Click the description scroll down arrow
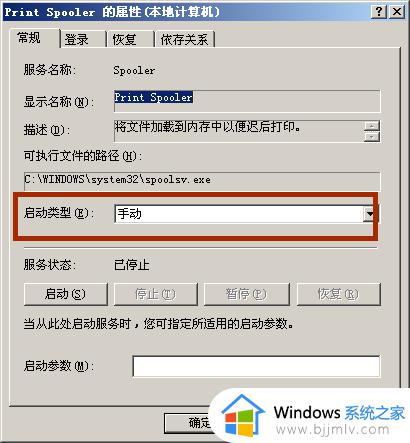The width and height of the screenshot is (410, 443). click(372, 136)
